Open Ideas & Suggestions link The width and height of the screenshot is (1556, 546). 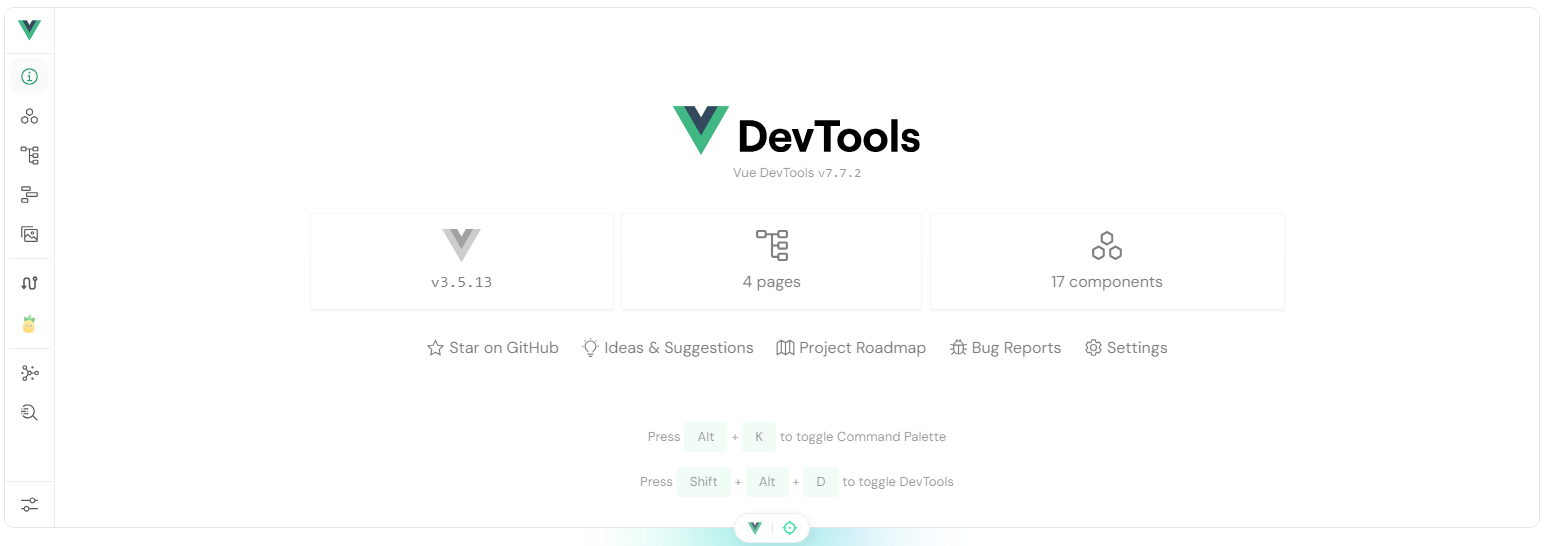click(x=668, y=348)
